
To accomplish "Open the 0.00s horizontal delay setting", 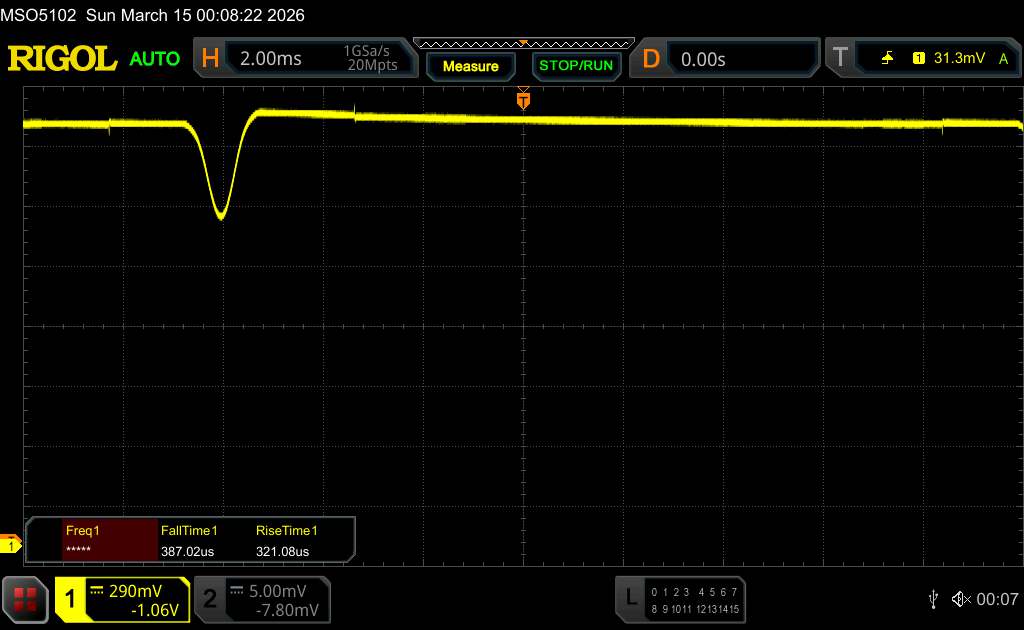I will click(x=703, y=59).
